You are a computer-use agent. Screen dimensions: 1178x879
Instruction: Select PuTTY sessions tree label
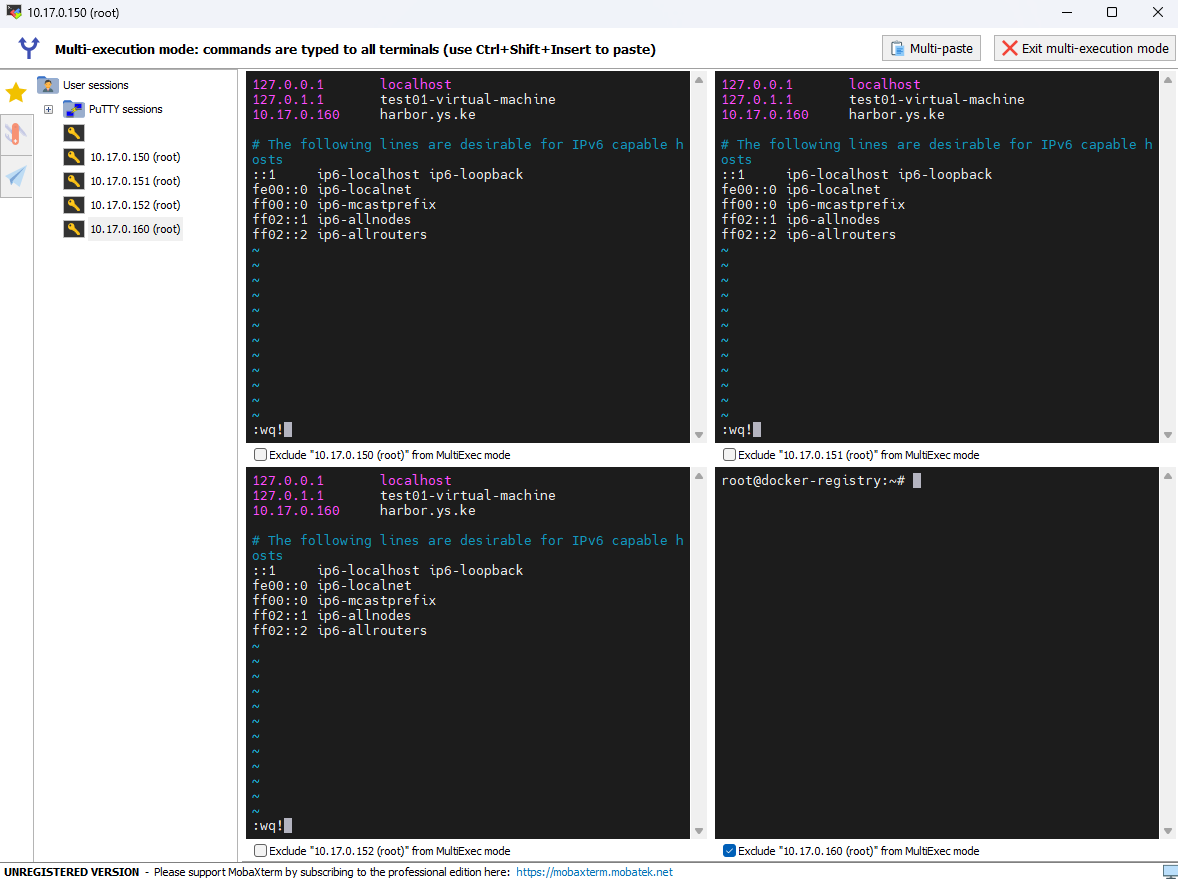[125, 109]
